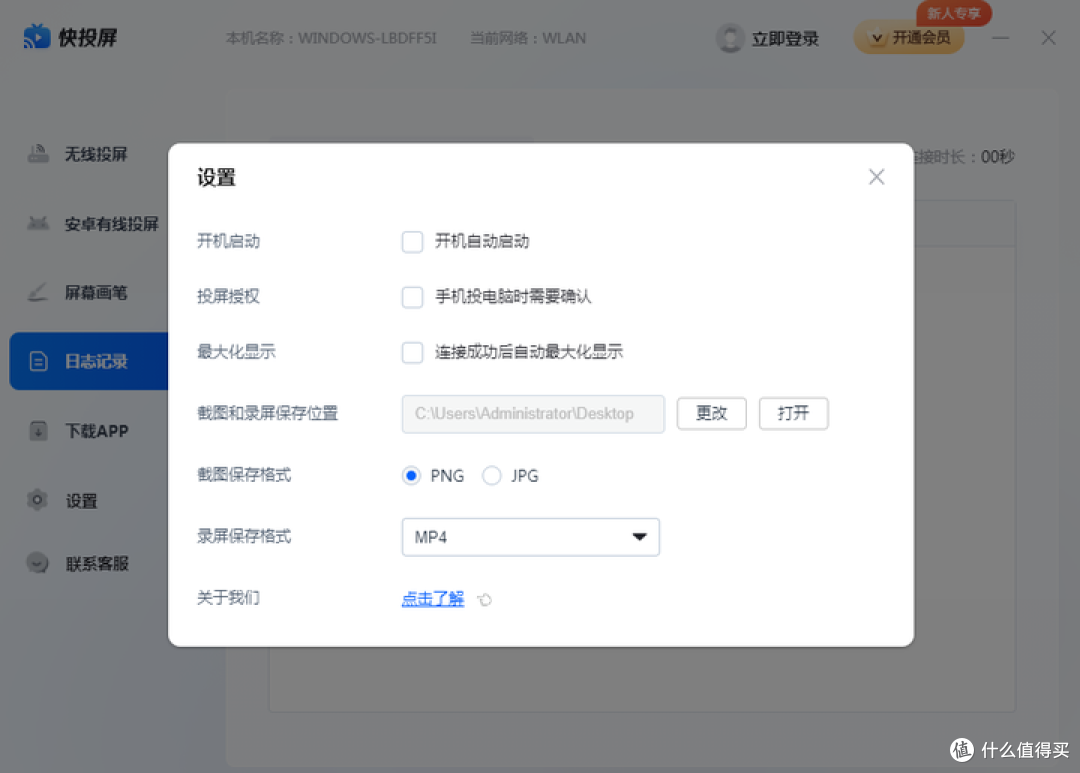This screenshot has width=1080, height=773.
Task: Click the 联系客服 support icon
Action: [38, 563]
